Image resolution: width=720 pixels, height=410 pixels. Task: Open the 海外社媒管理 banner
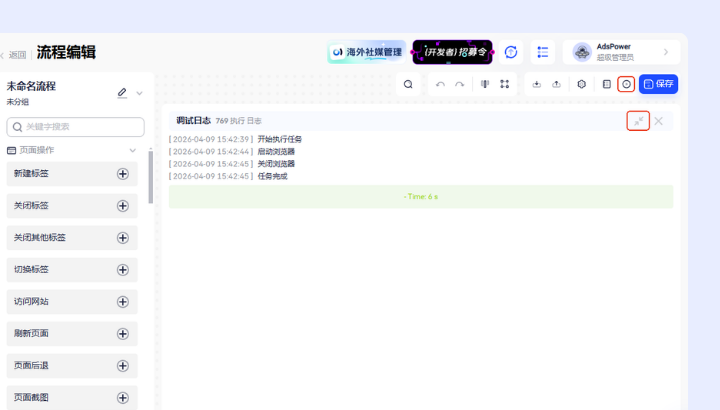(x=366, y=52)
